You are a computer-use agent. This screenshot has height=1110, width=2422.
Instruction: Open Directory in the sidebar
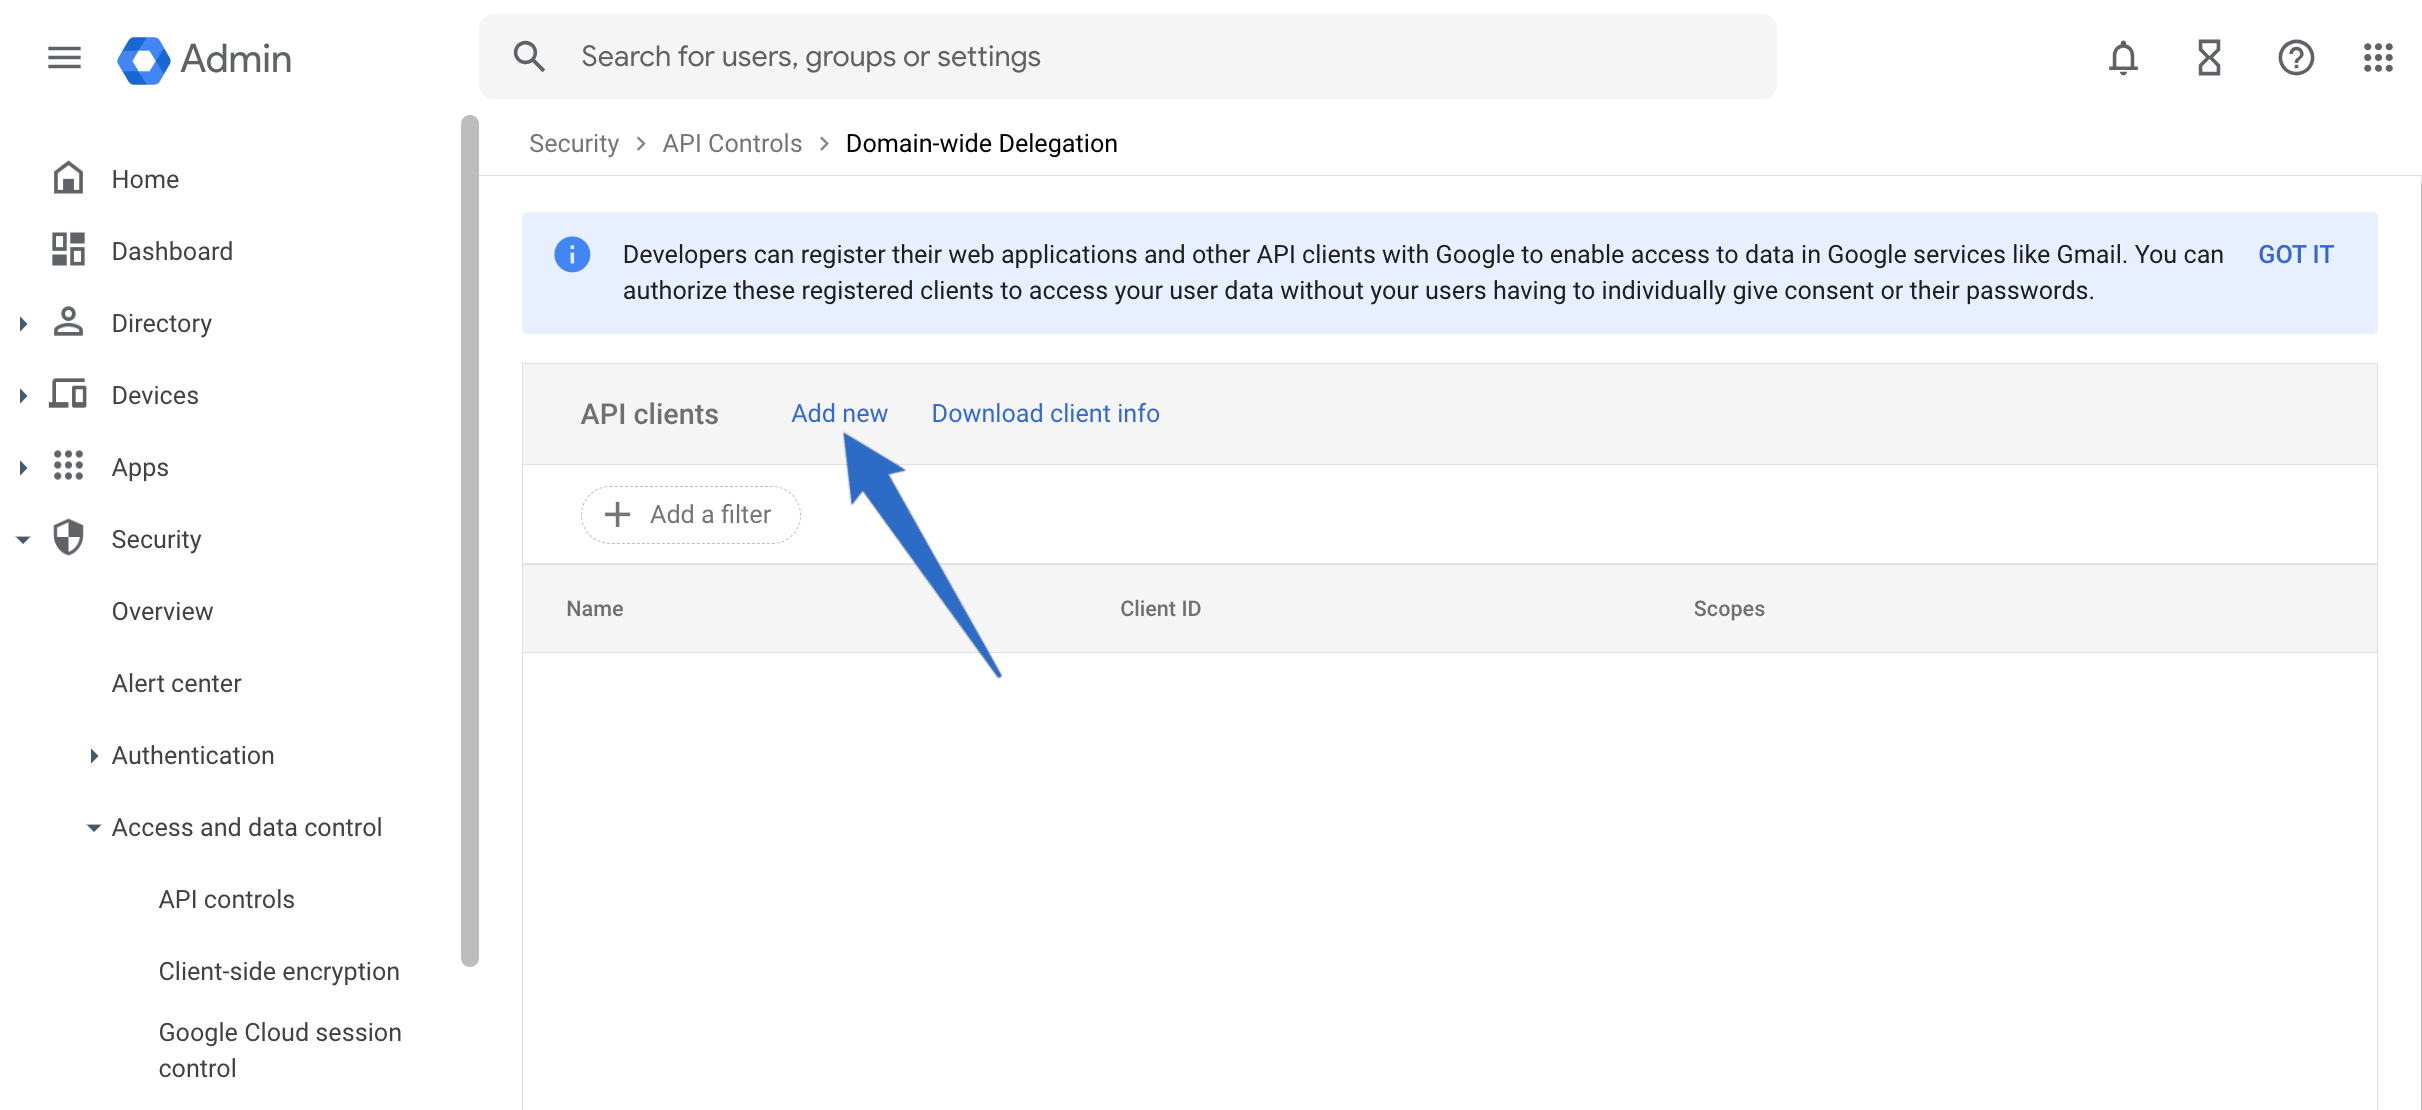point(162,323)
